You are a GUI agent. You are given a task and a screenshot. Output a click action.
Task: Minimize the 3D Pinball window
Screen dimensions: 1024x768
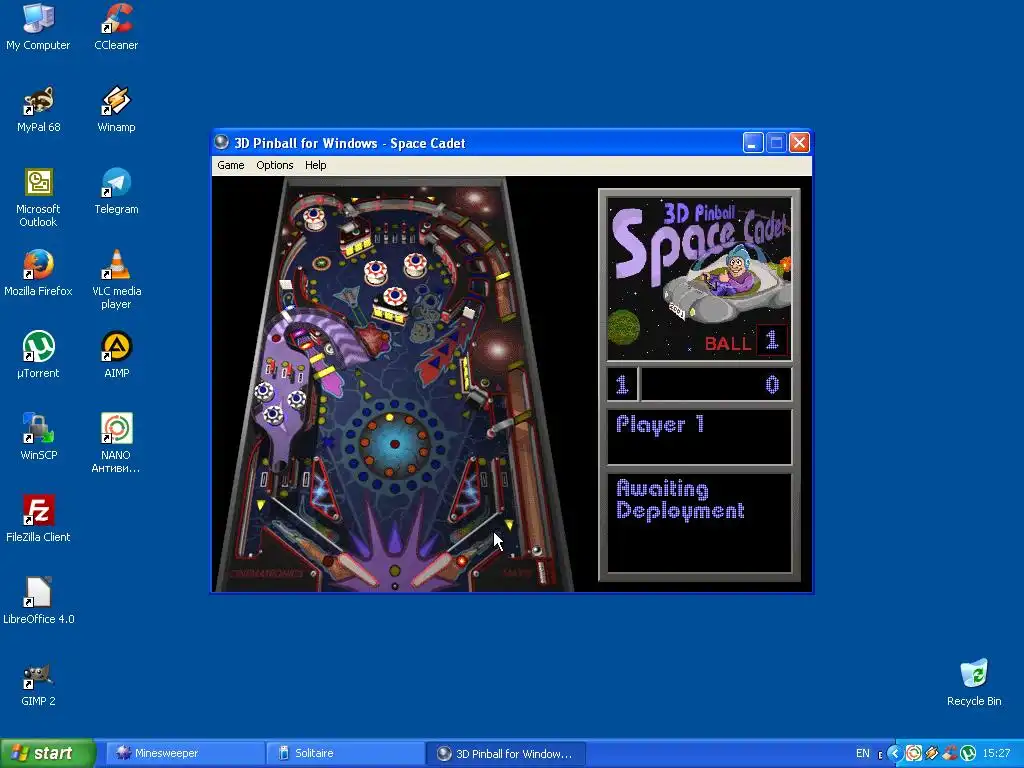753,142
